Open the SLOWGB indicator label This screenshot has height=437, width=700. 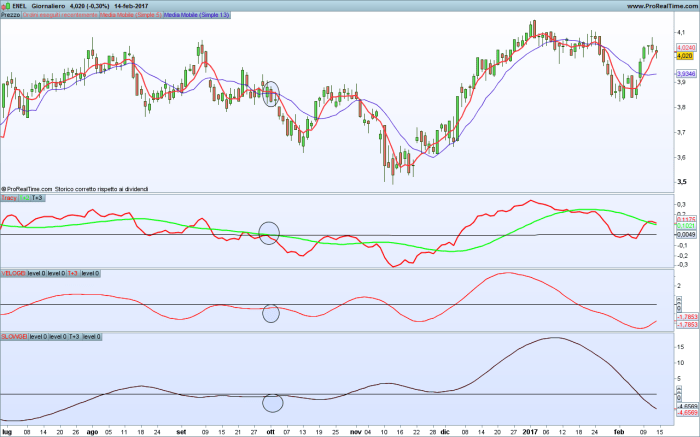14,338
